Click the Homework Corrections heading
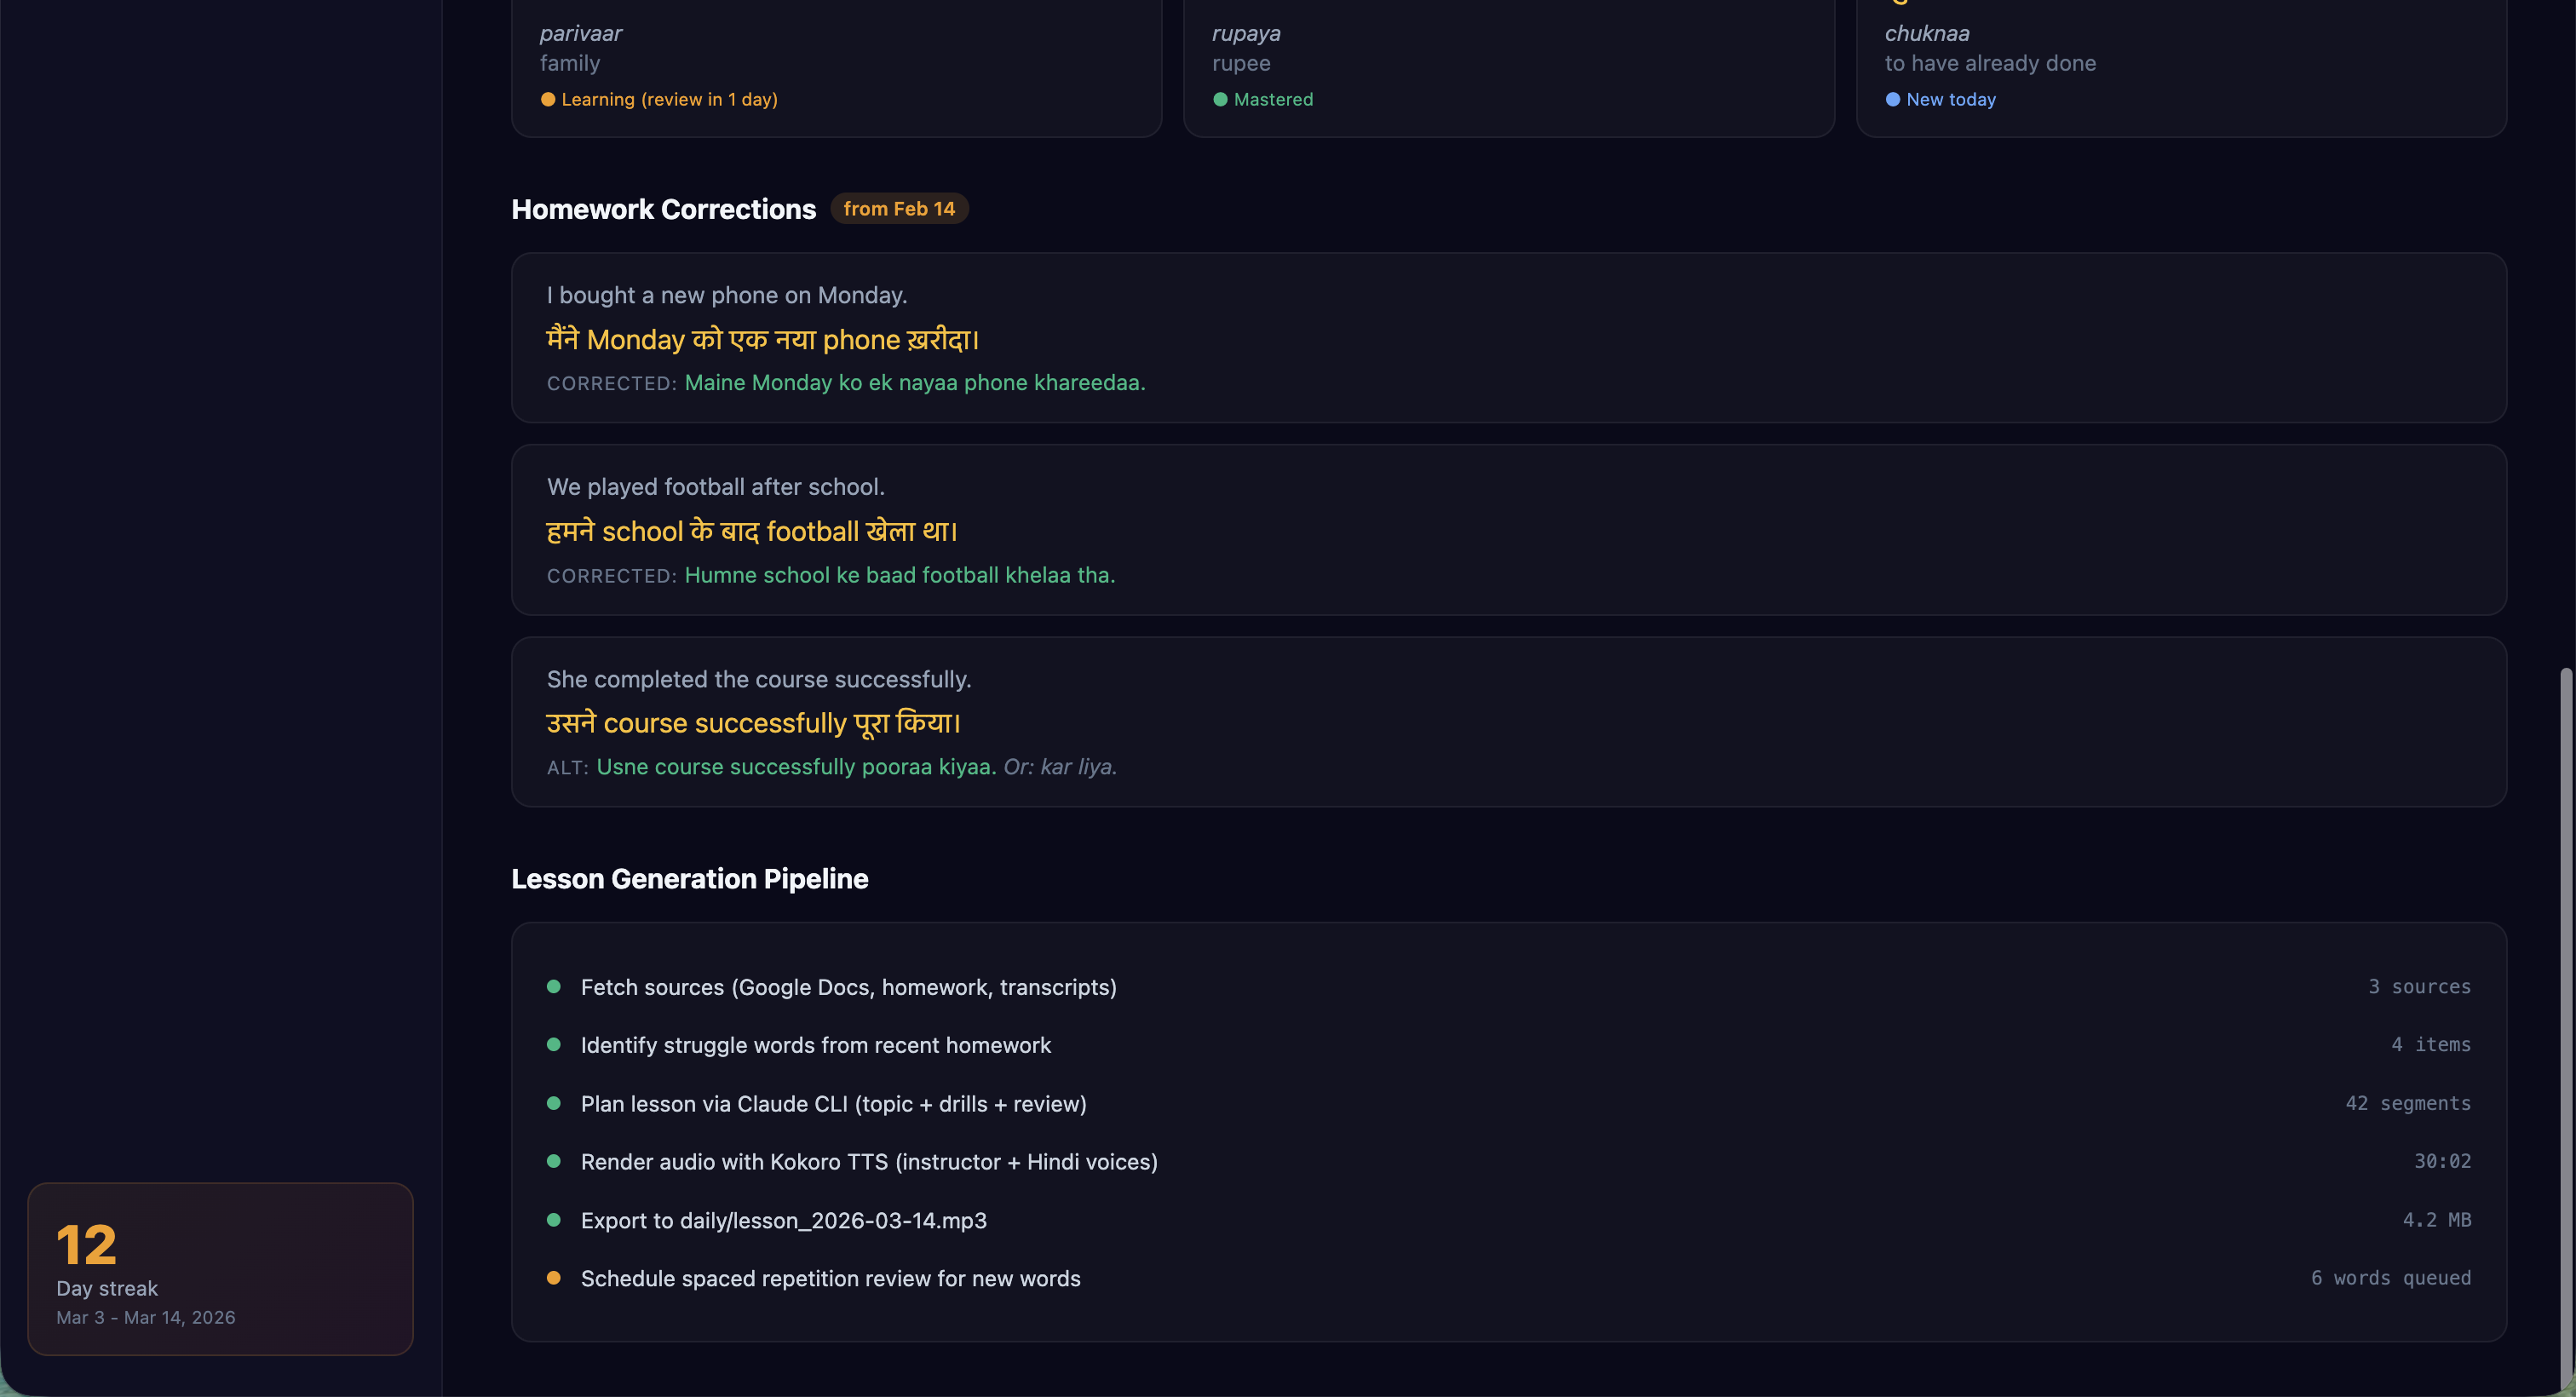 click(663, 209)
